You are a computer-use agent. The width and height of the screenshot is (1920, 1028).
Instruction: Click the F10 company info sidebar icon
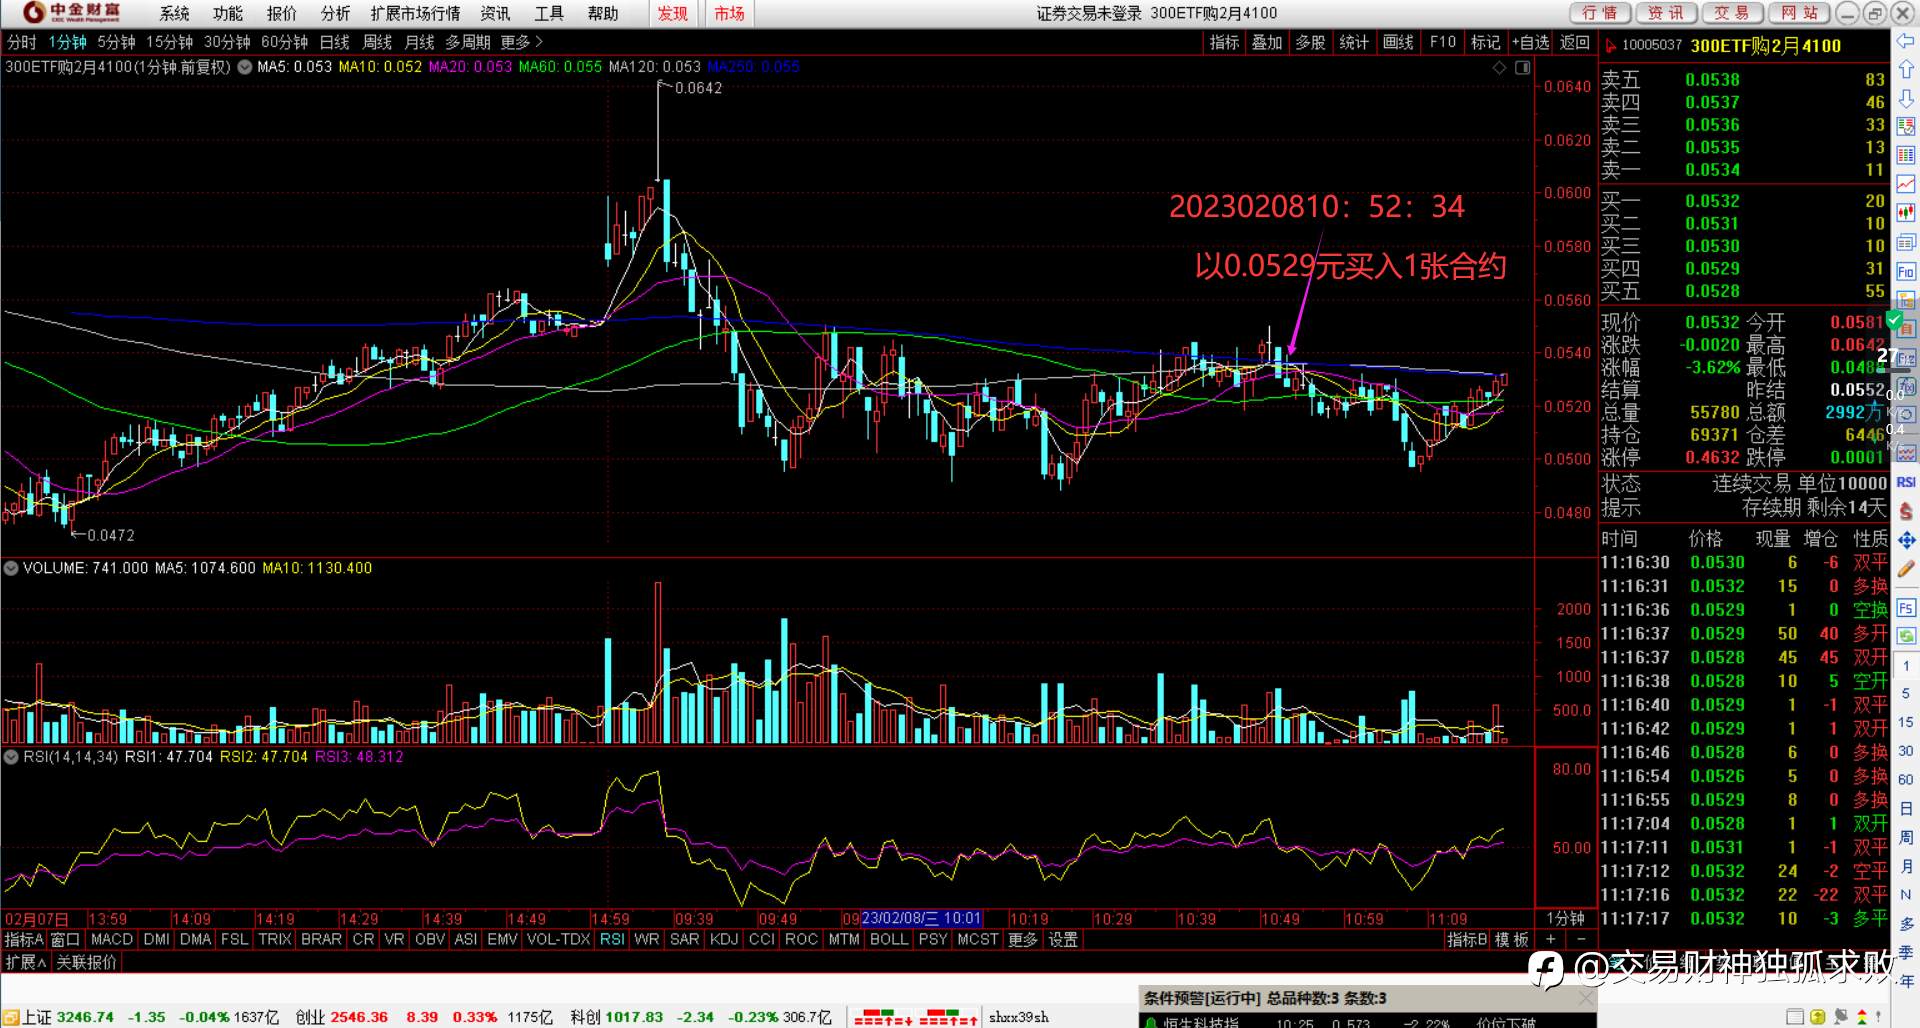tap(1906, 272)
